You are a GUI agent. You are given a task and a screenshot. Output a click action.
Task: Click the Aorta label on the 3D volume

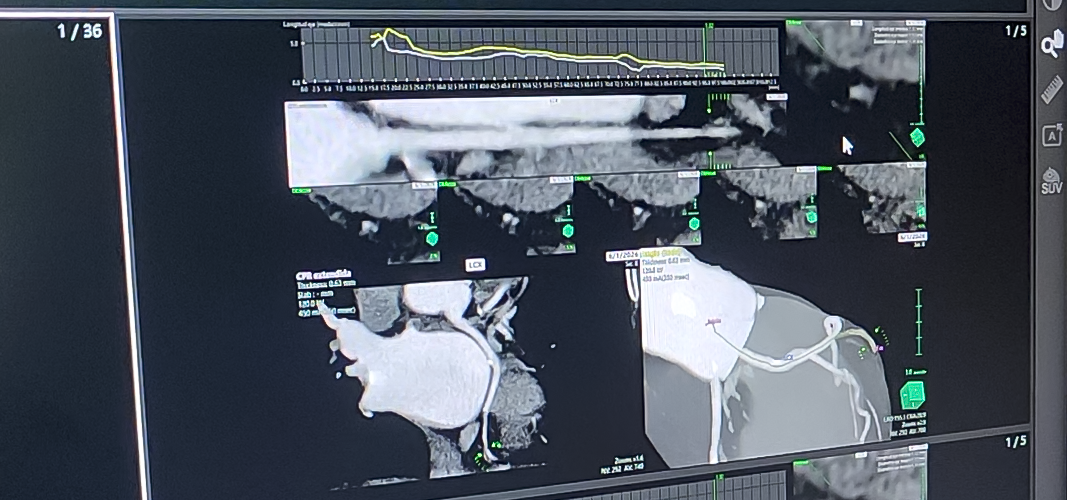tap(714, 320)
